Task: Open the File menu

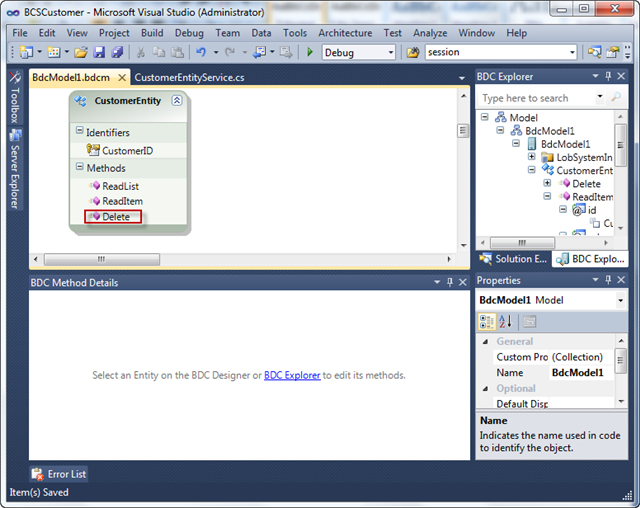Action: 20,33
